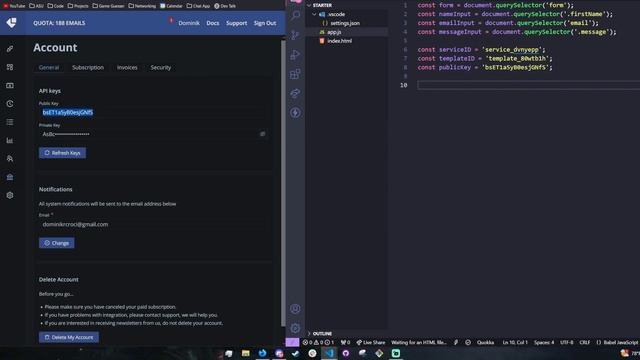Open the bar chart statistics icon in EmailJS sidebar
The width and height of the screenshot is (640, 360).
(10, 140)
